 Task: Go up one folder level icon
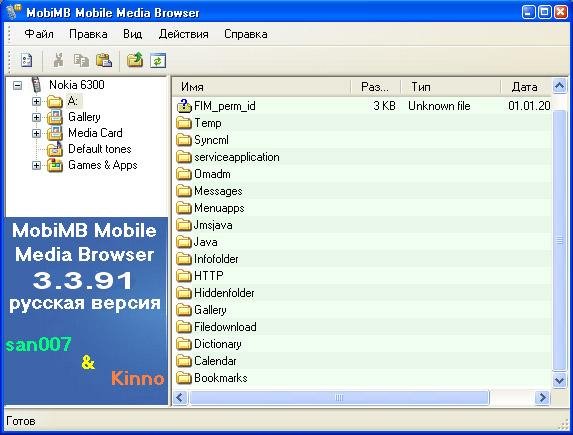(135, 60)
